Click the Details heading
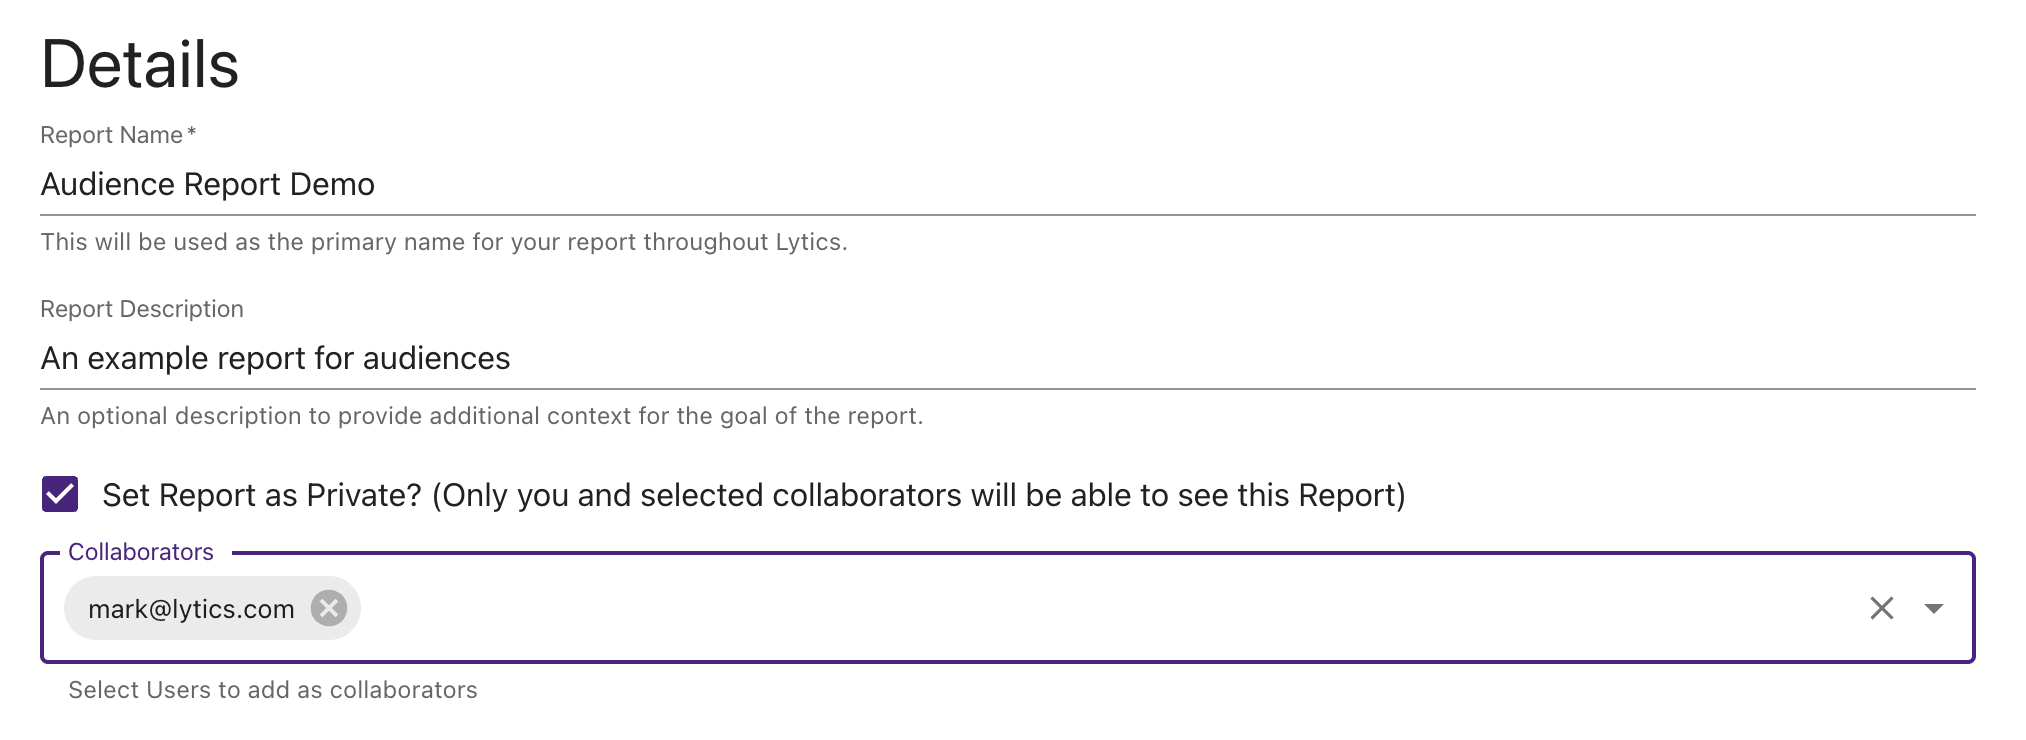2026x740 pixels. click(140, 64)
